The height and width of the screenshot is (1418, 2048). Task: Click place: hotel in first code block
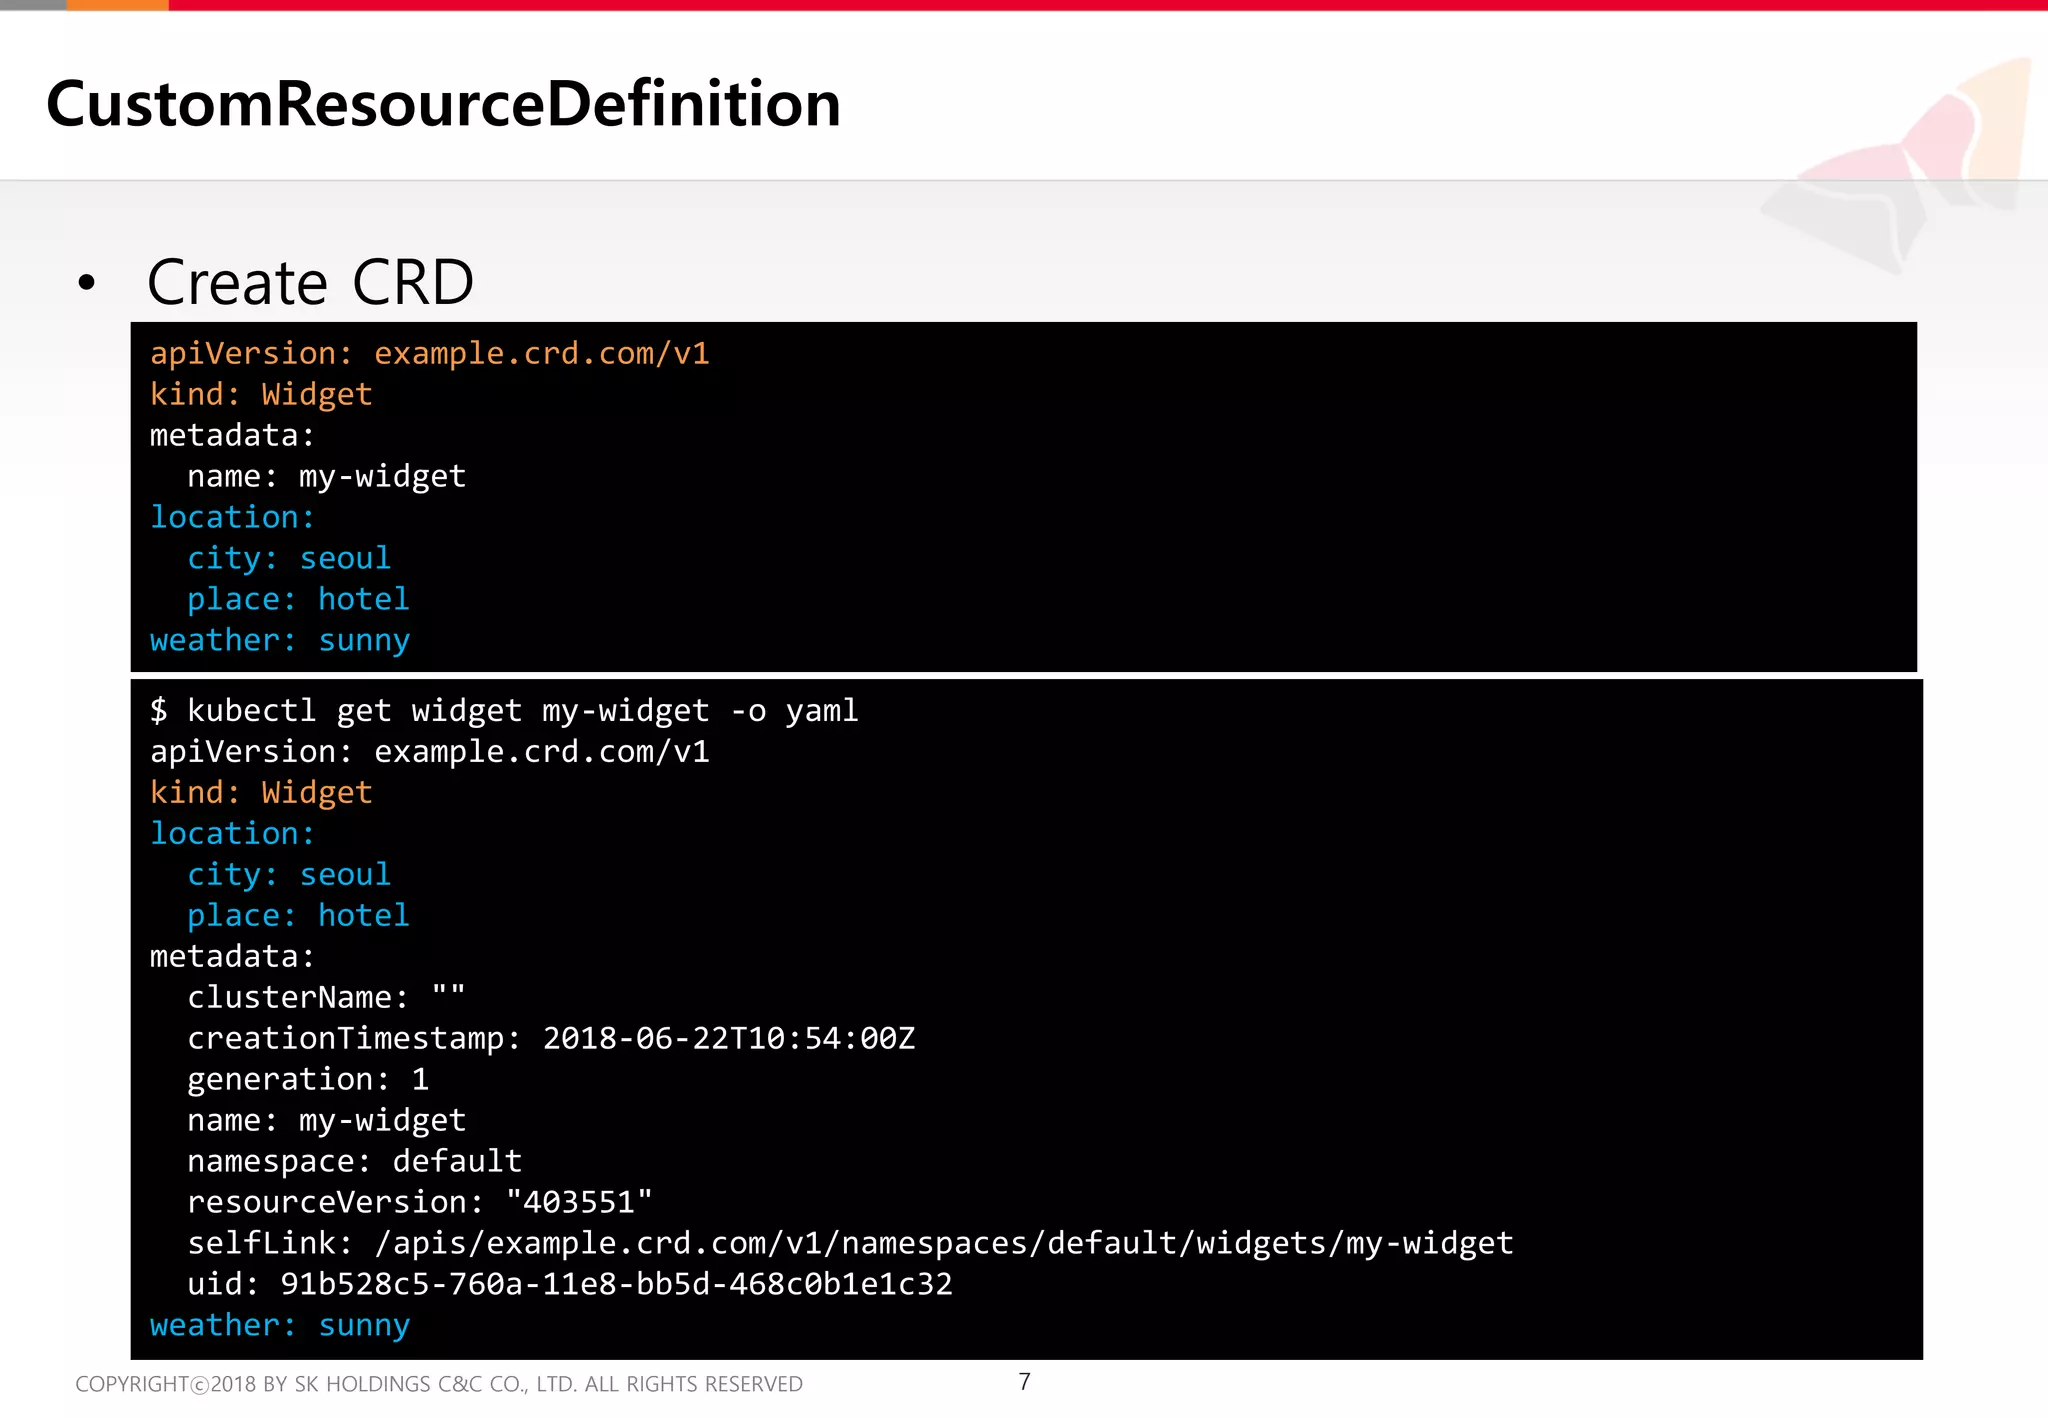[298, 599]
